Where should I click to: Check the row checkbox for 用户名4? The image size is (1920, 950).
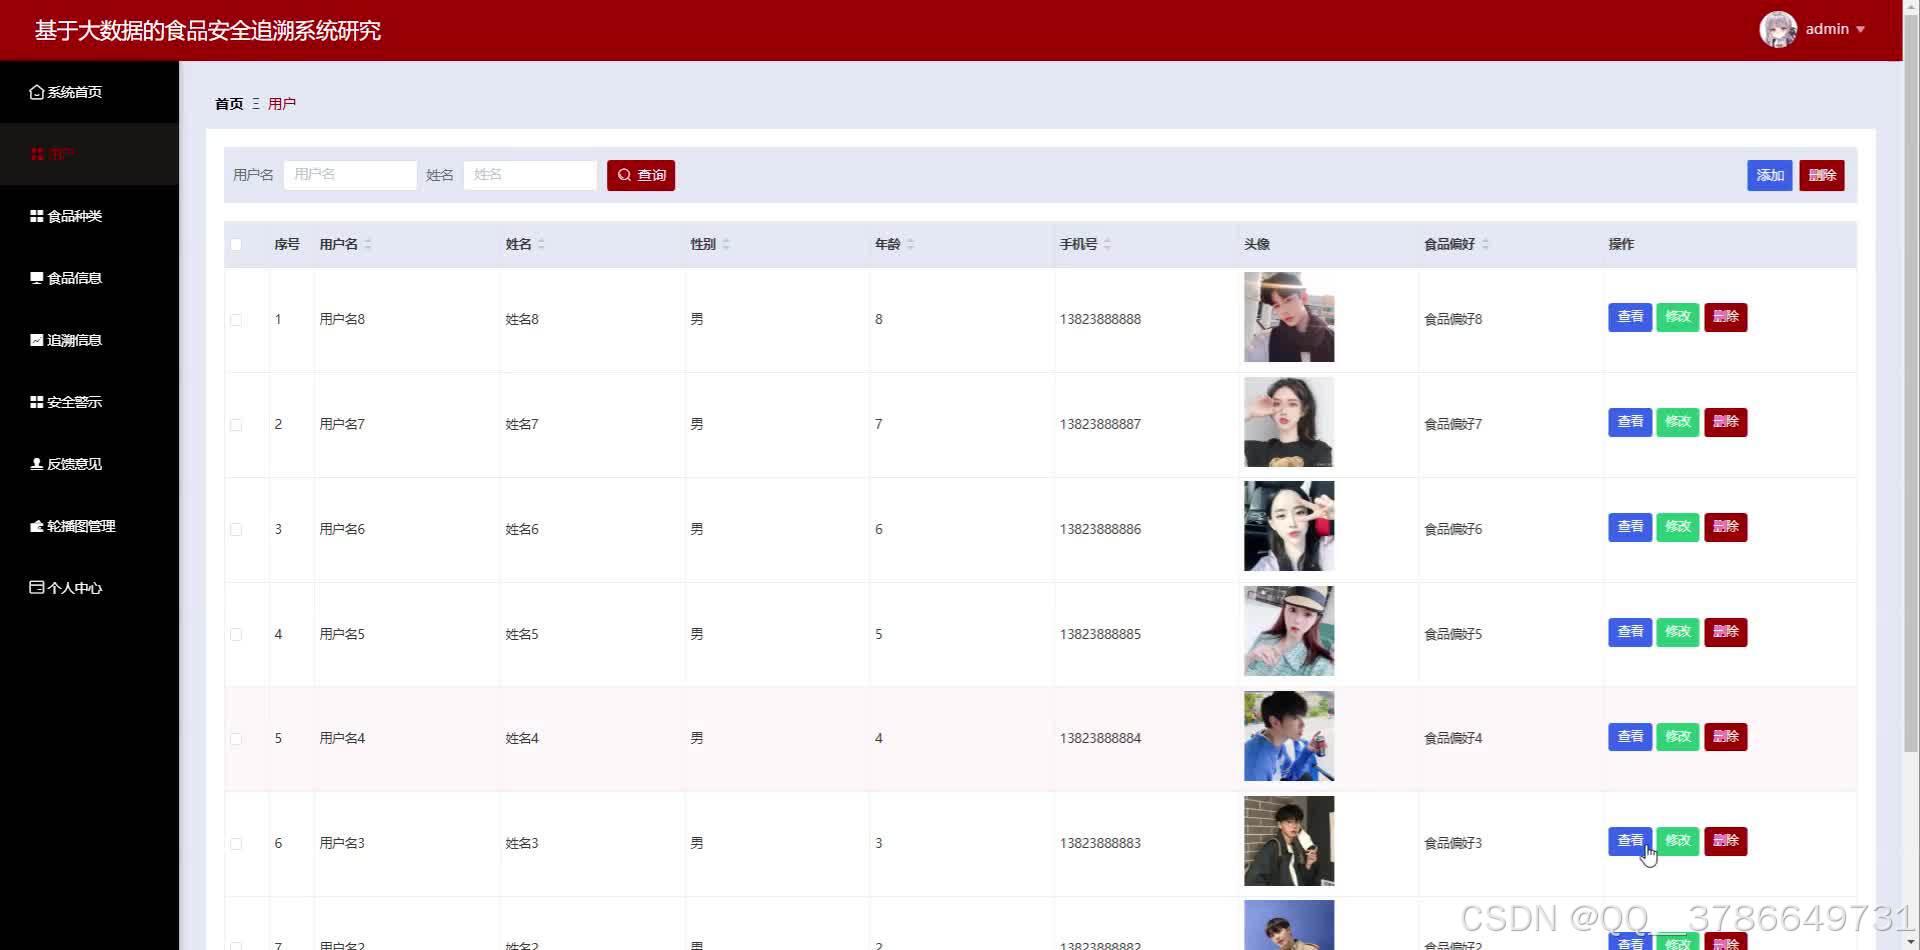pos(236,739)
